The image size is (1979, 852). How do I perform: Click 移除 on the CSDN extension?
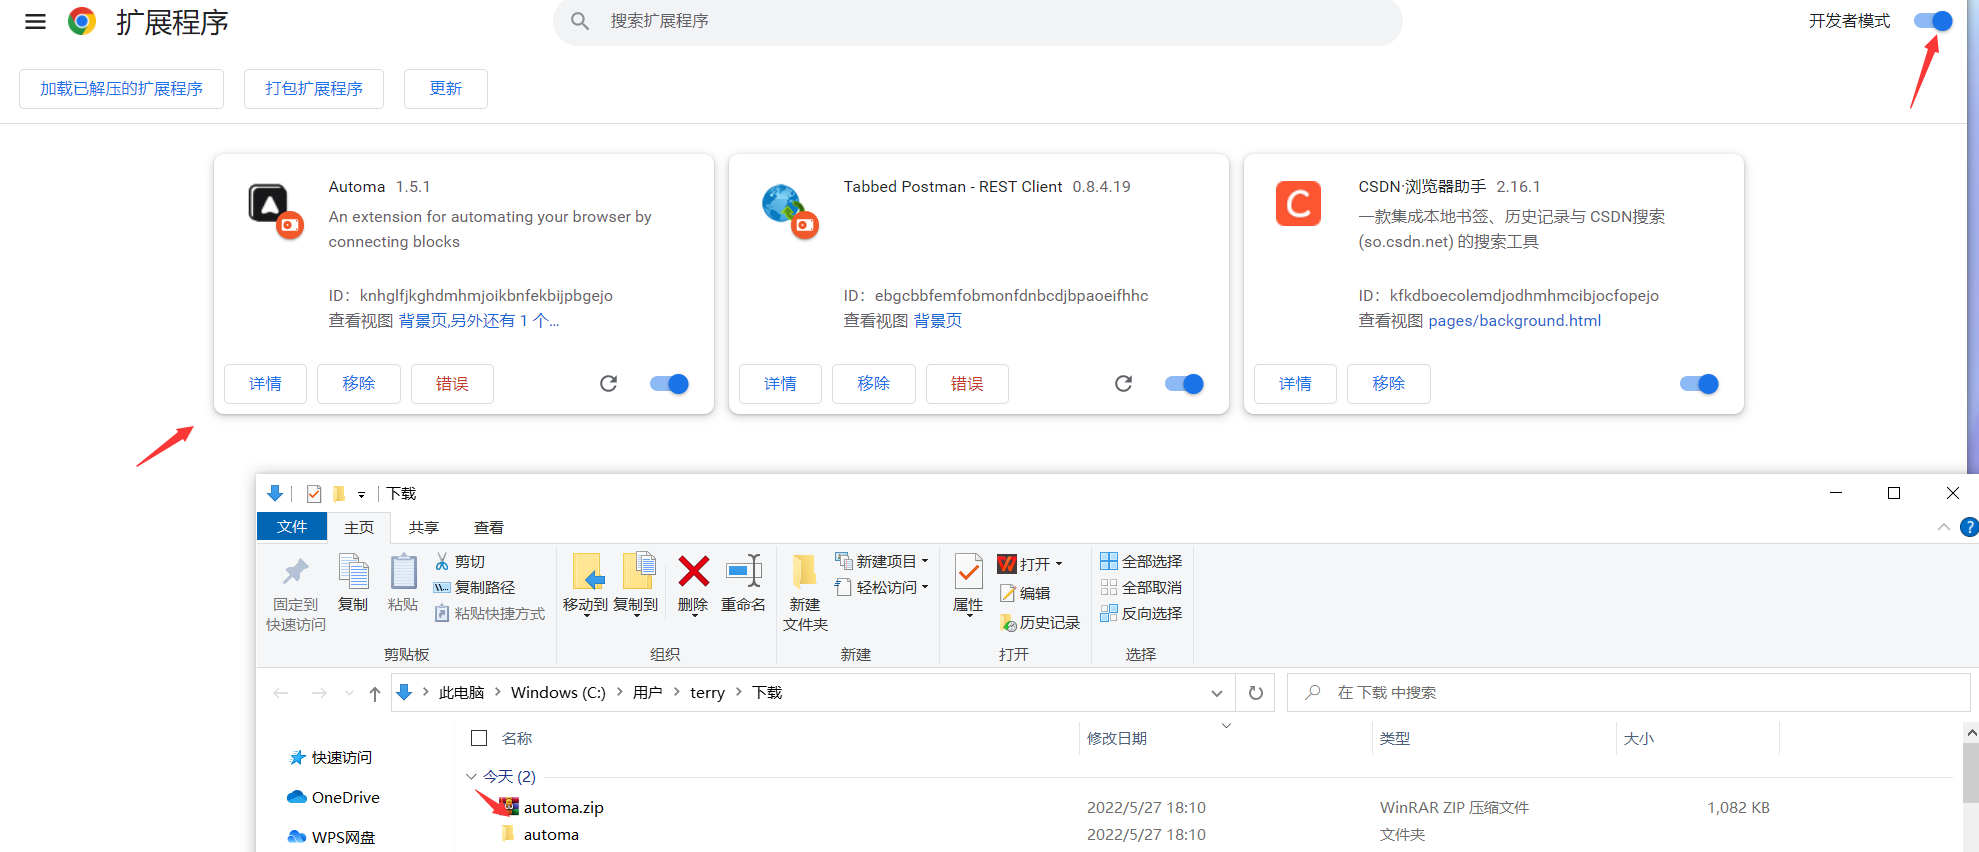tap(1389, 384)
